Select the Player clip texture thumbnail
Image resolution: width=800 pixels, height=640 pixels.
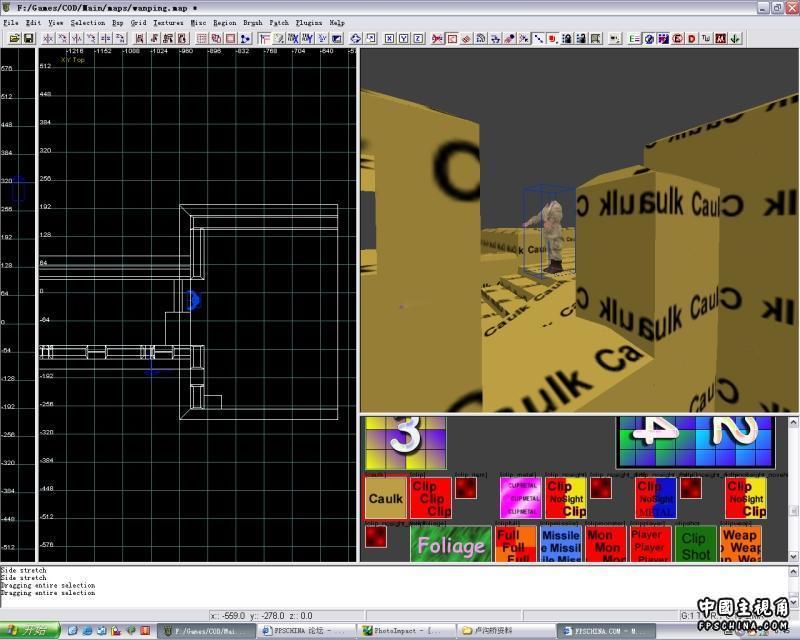(x=651, y=544)
